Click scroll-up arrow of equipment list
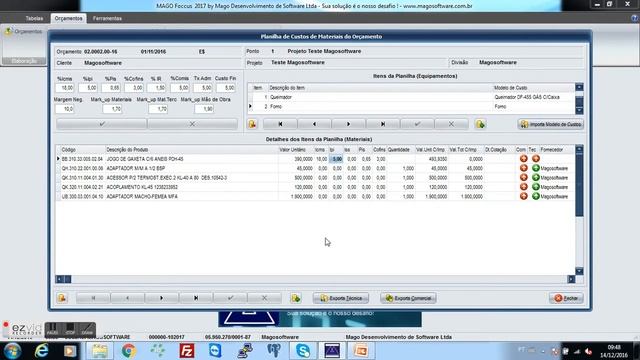The height and width of the screenshot is (360, 640). click(x=579, y=87)
